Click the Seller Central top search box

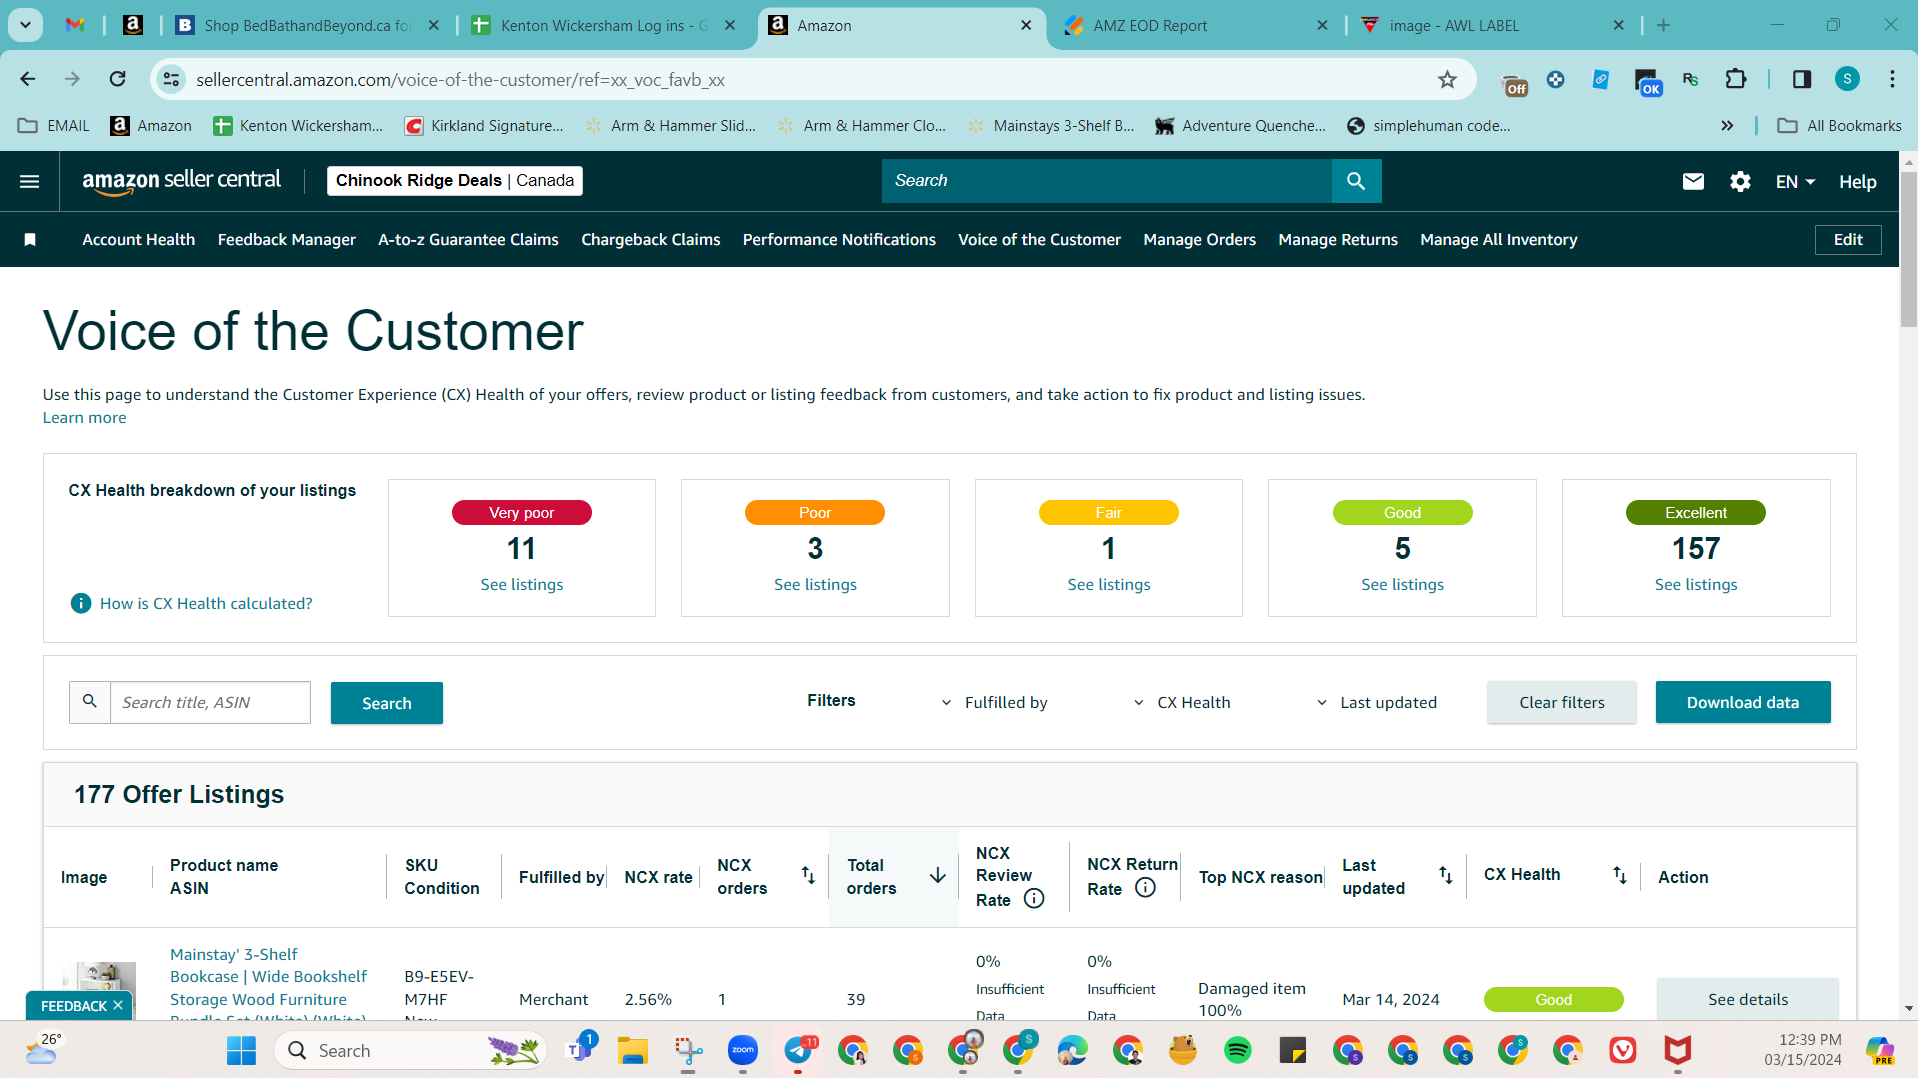point(1107,181)
